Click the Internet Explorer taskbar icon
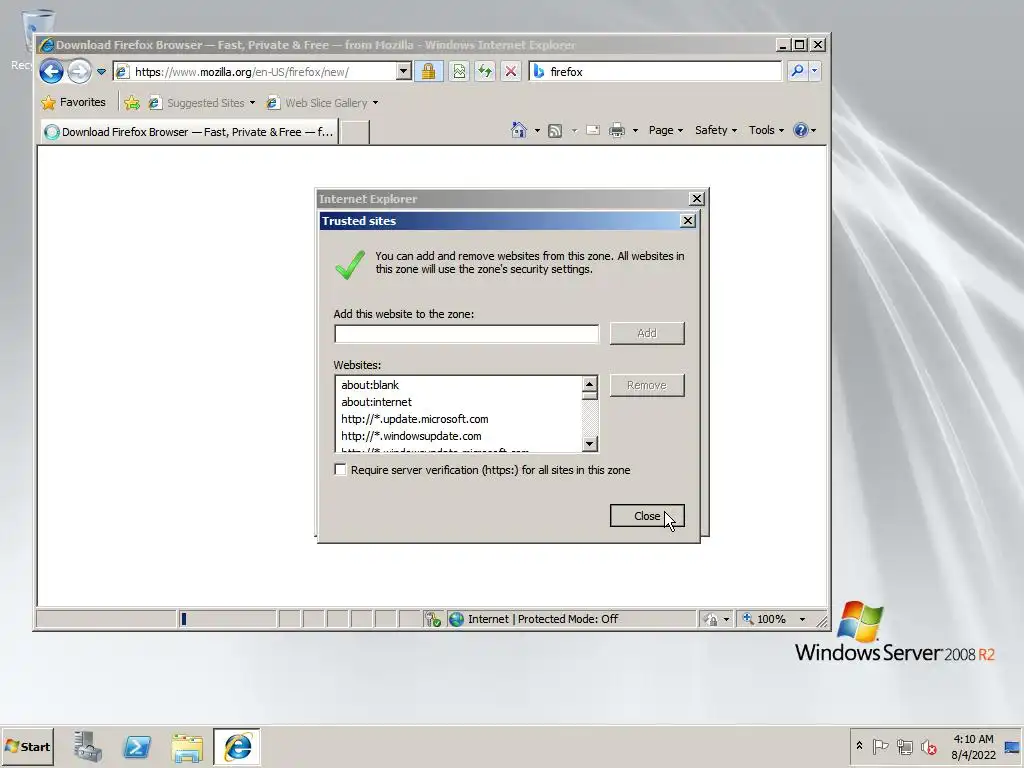Viewport: 1024px width, 768px height. (237, 746)
